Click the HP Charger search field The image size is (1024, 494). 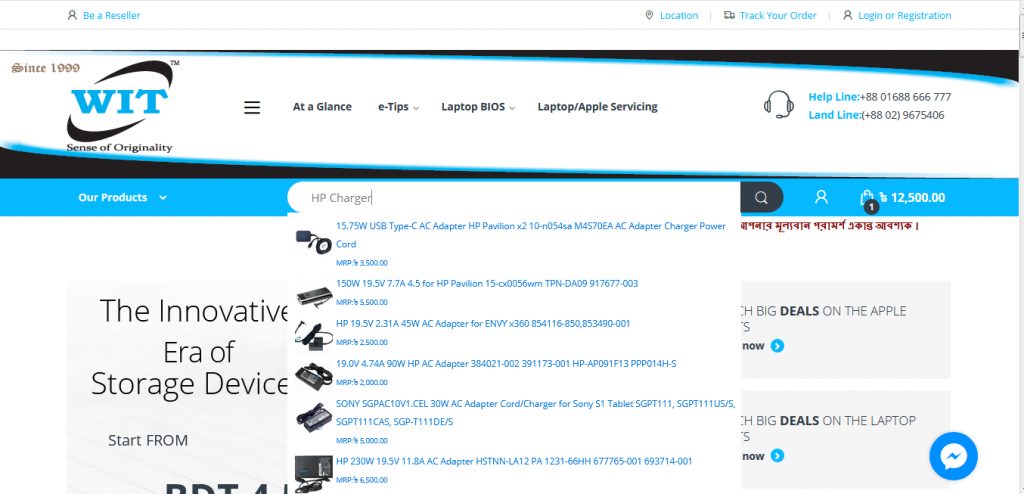click(x=514, y=197)
